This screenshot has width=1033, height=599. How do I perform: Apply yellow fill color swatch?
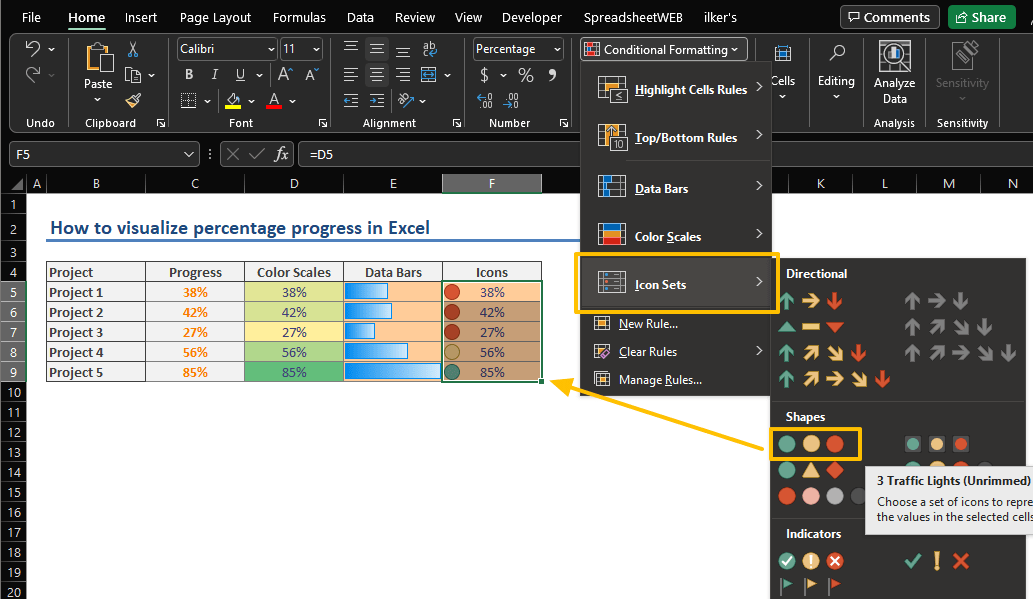point(233,101)
